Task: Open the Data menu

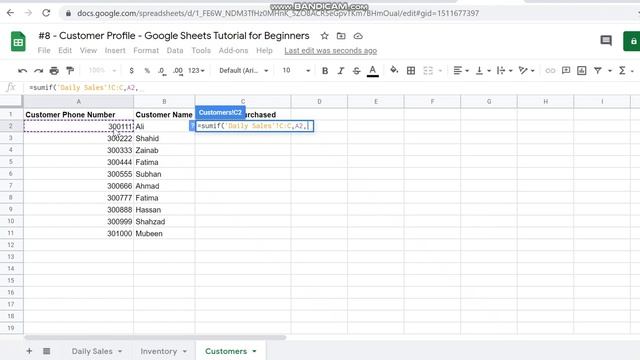Action: pos(175,51)
